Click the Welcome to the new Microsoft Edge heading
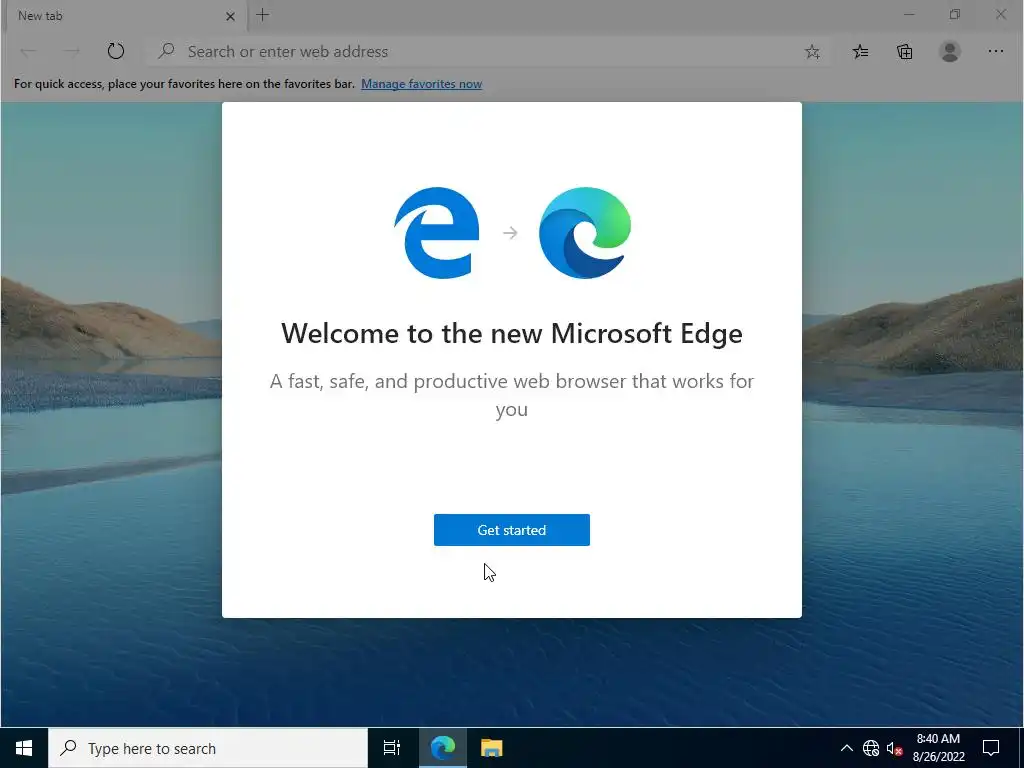This screenshot has height=768, width=1024. (x=511, y=334)
